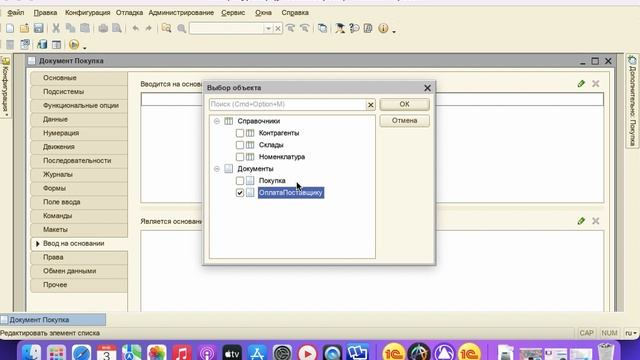Switch to the Прочее tab

coord(79,285)
